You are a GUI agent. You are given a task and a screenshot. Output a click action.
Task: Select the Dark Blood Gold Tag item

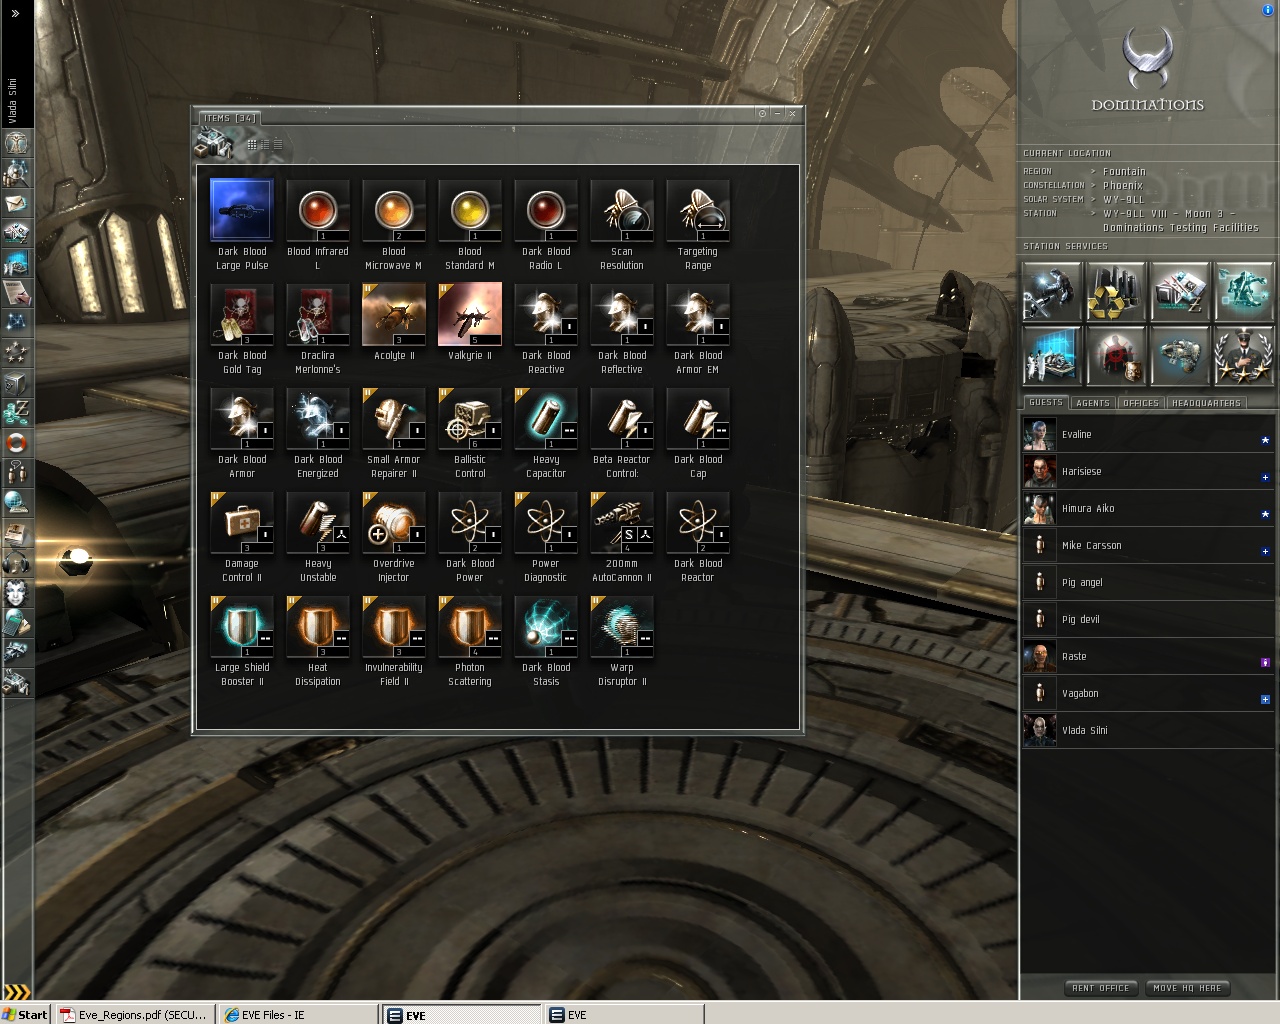tap(242, 330)
